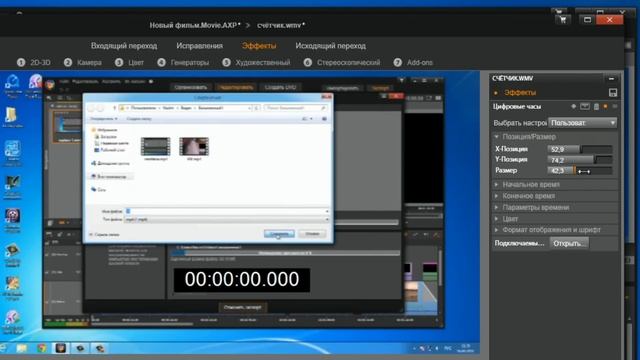Switch to the Входящий переход tab
The height and width of the screenshot is (360, 640).
pos(124,46)
